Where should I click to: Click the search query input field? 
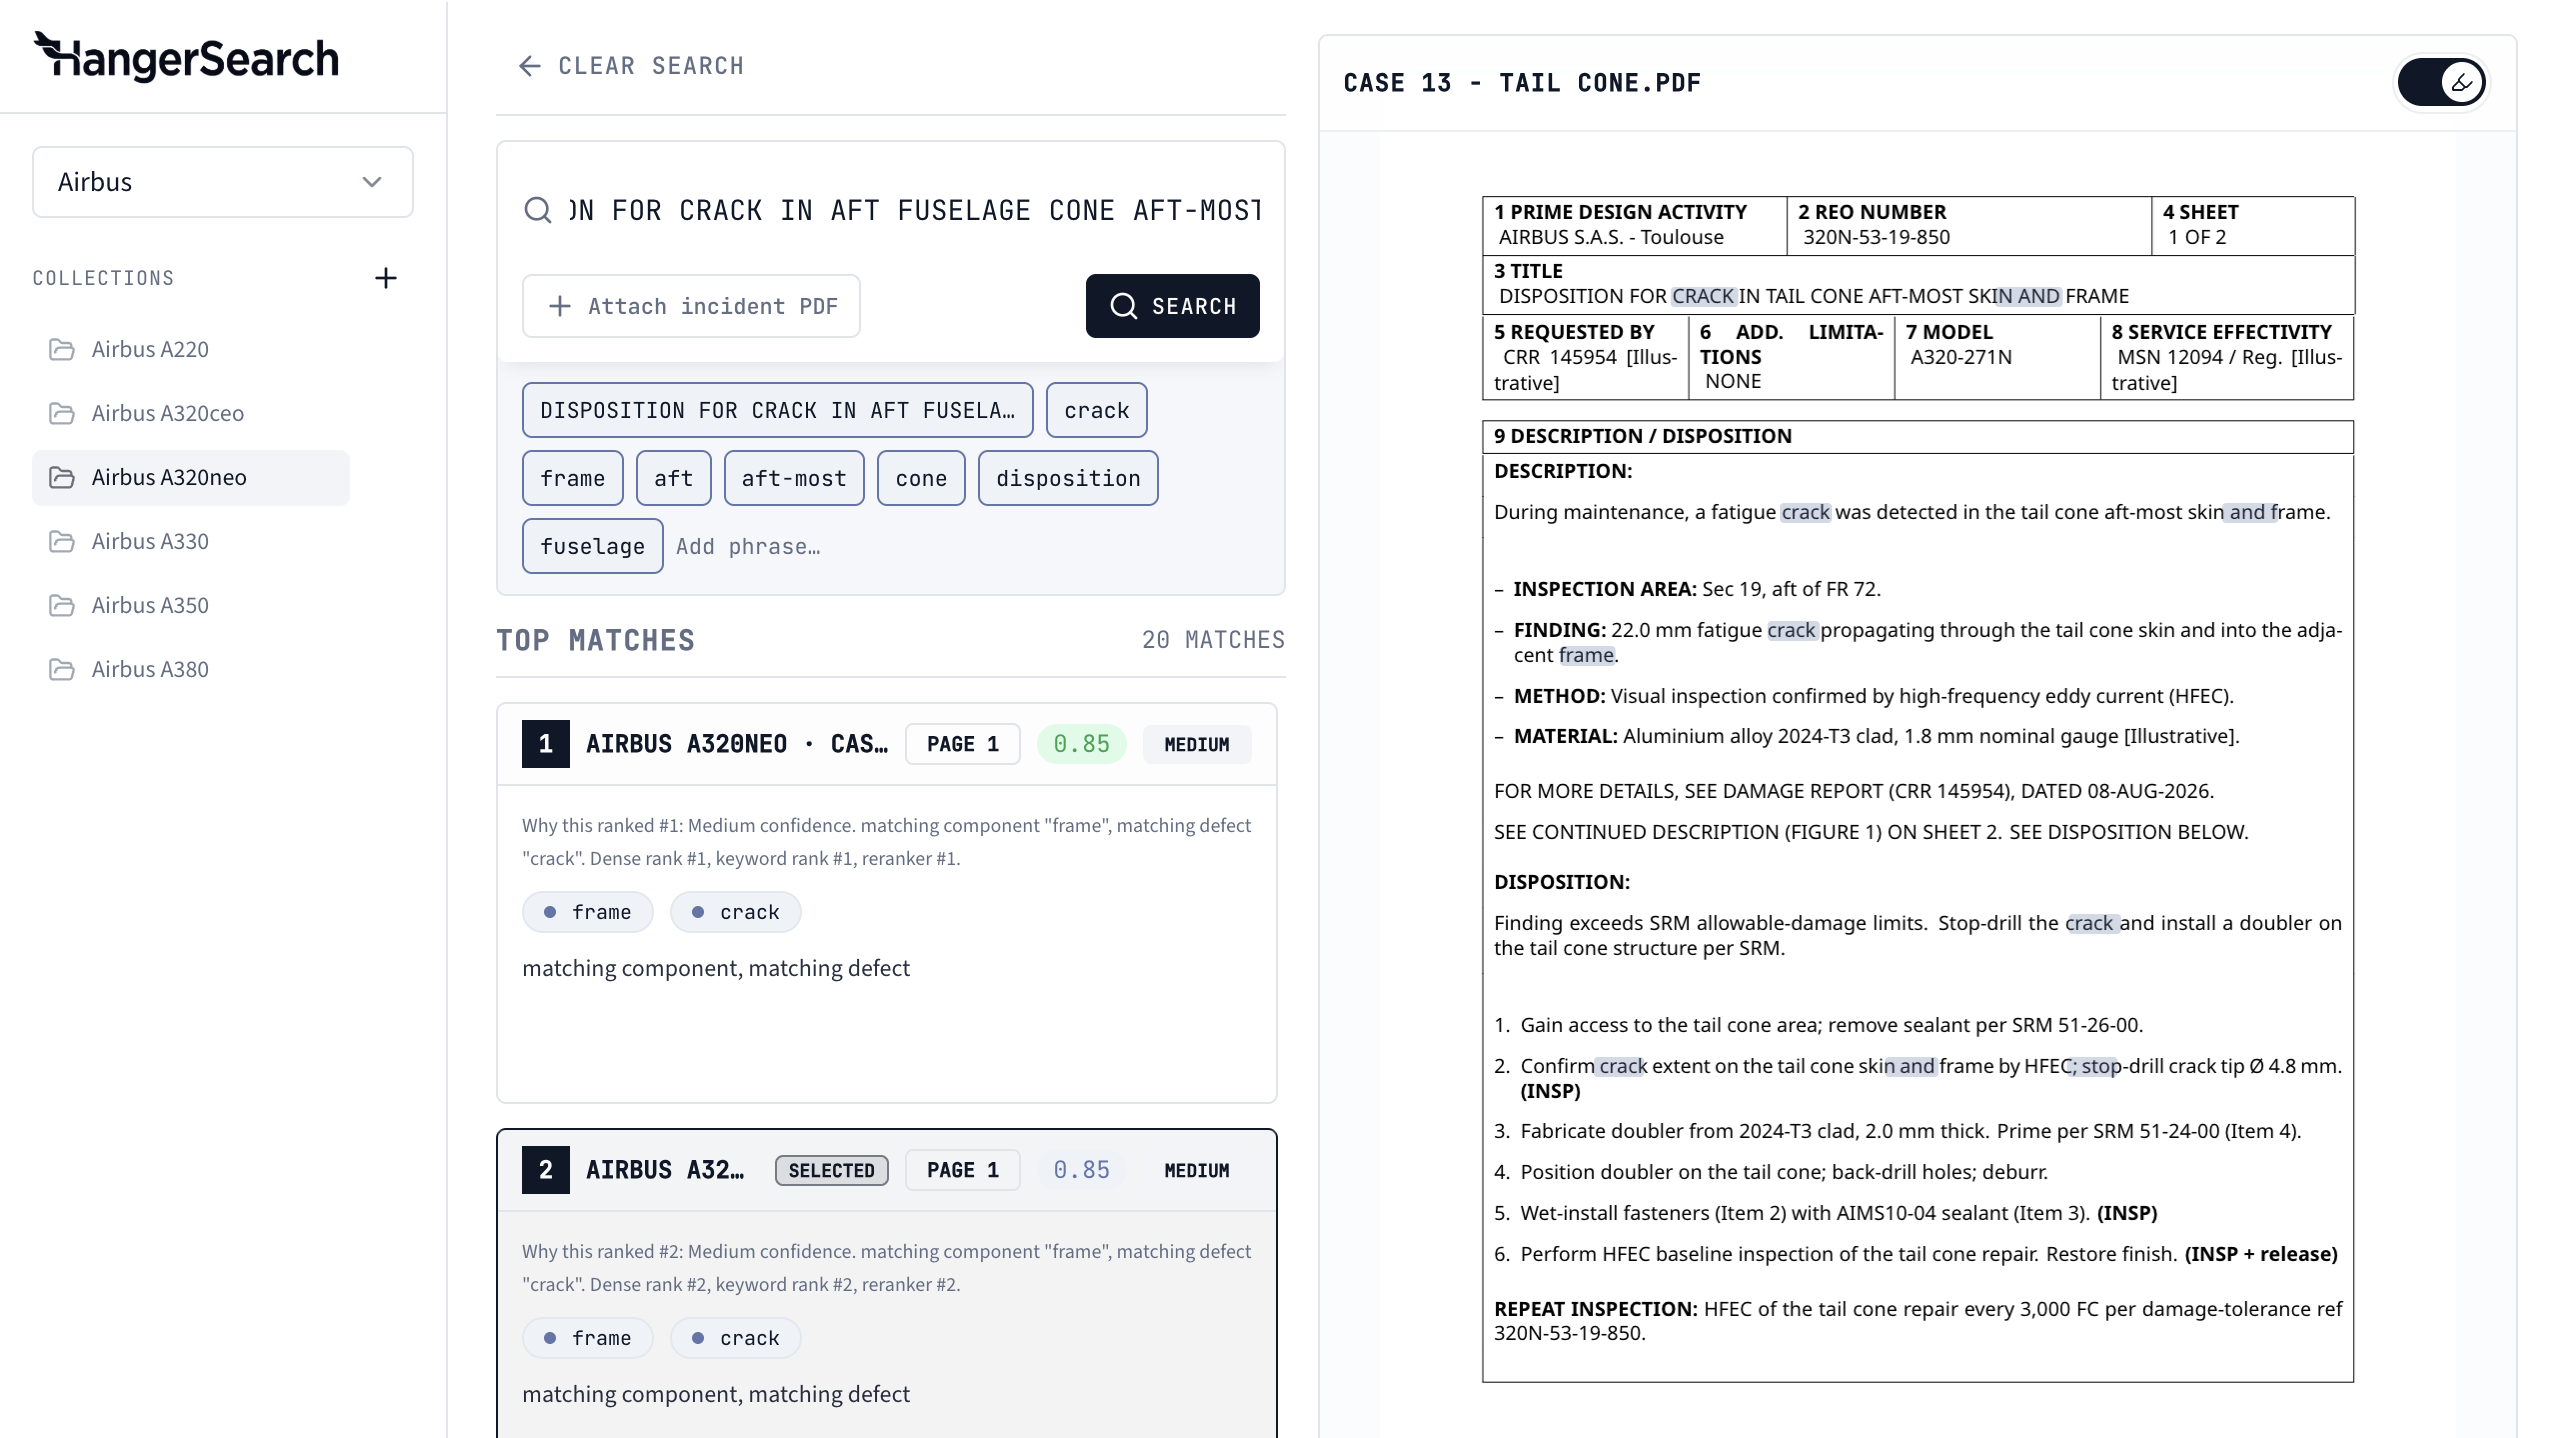[915, 210]
